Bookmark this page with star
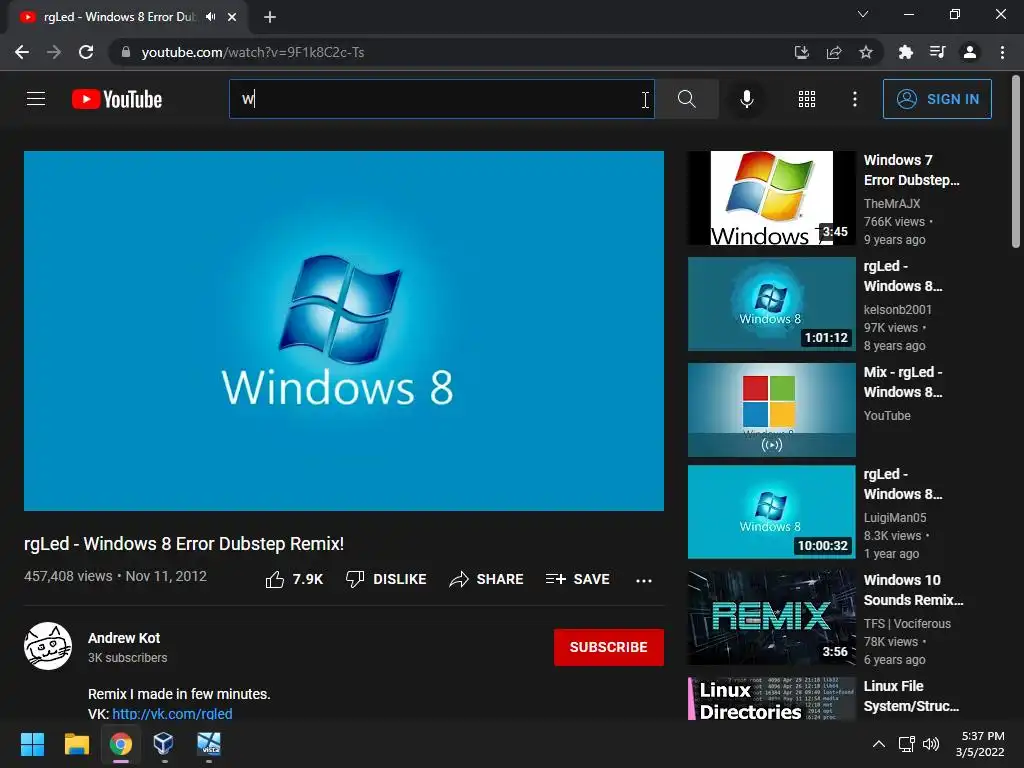1024x768 pixels. click(x=866, y=52)
